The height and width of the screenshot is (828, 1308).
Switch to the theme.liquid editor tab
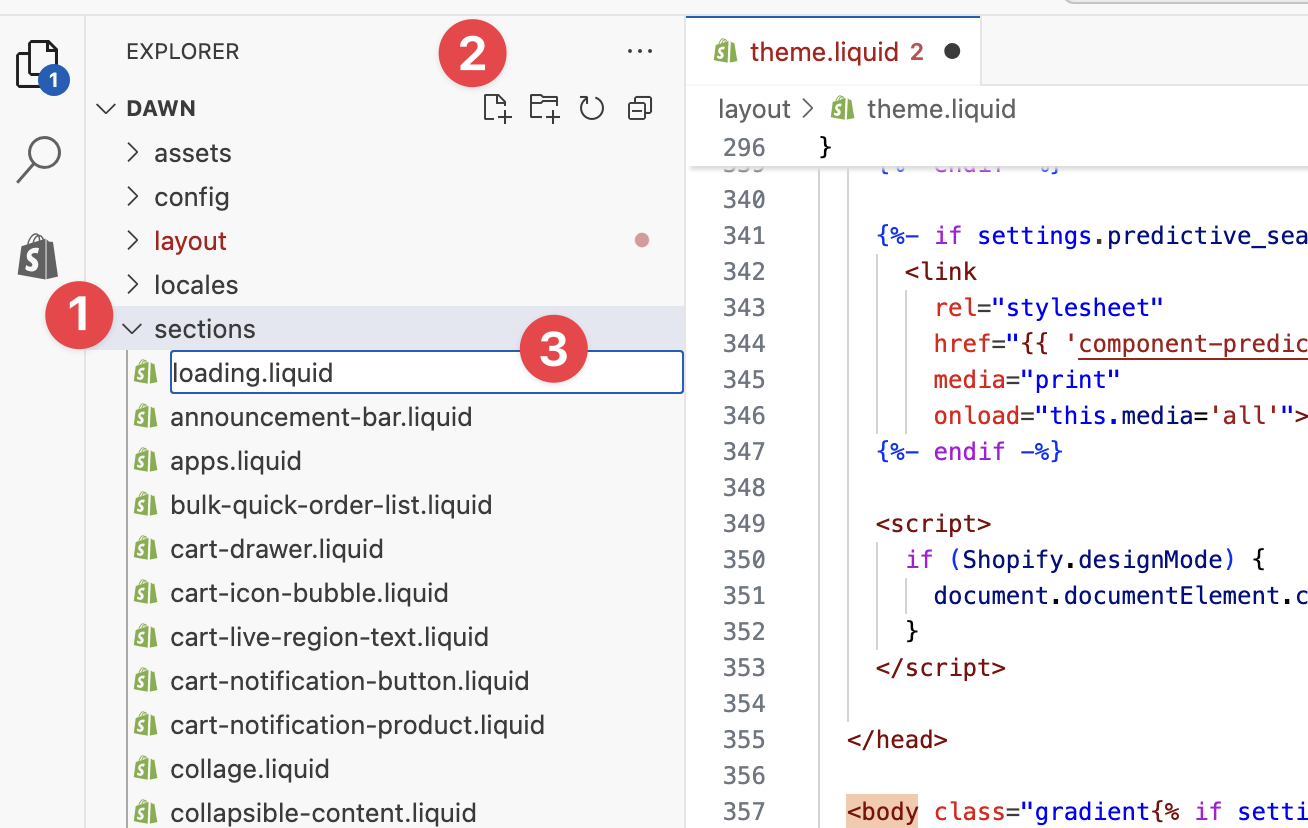(822, 52)
